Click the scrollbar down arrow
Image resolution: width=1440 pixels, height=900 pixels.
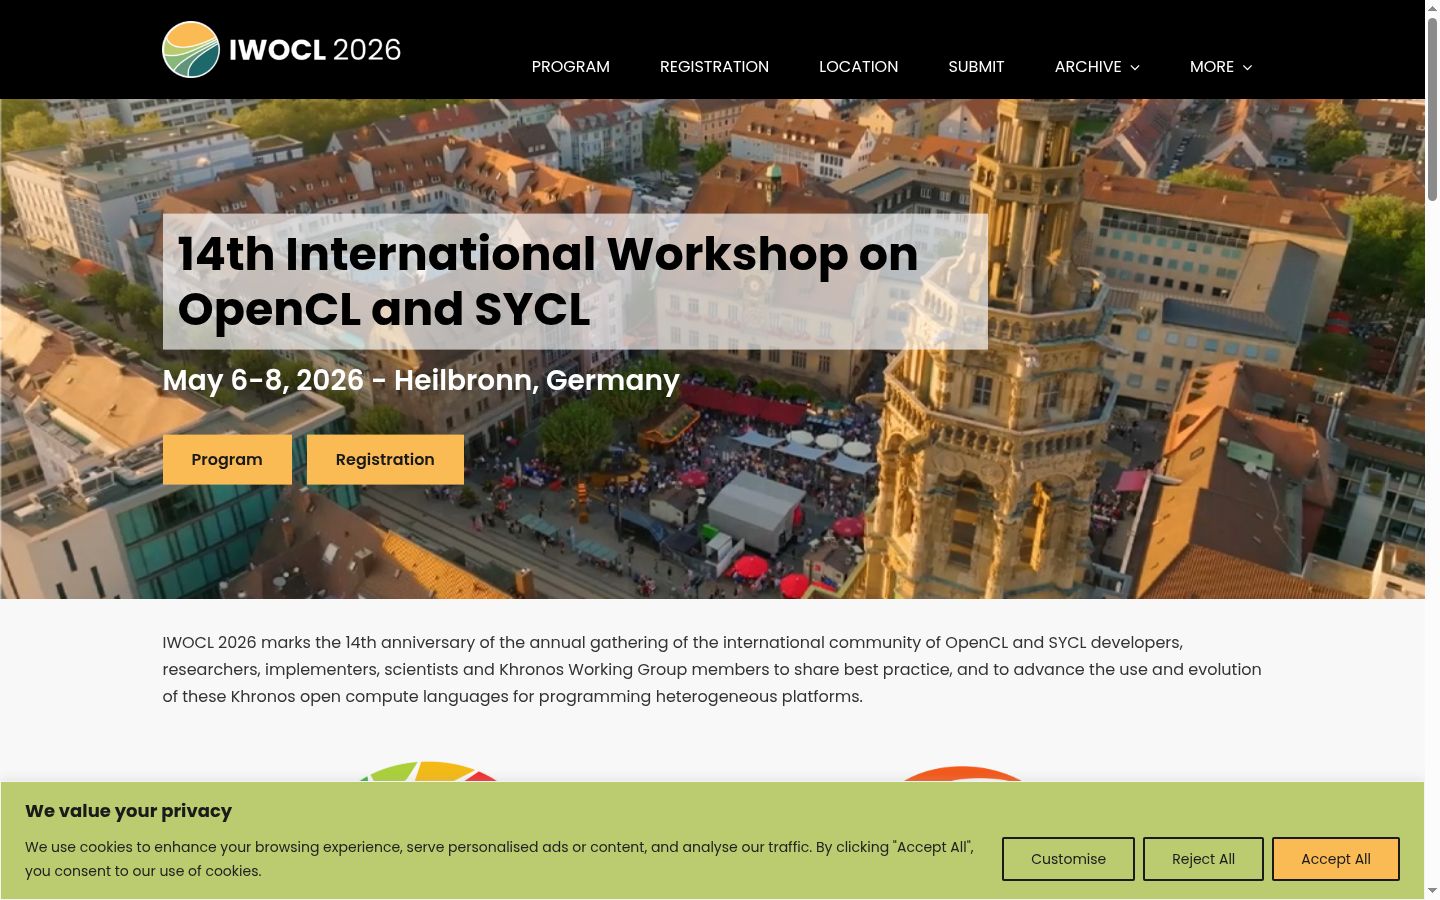pyautogui.click(x=1432, y=891)
